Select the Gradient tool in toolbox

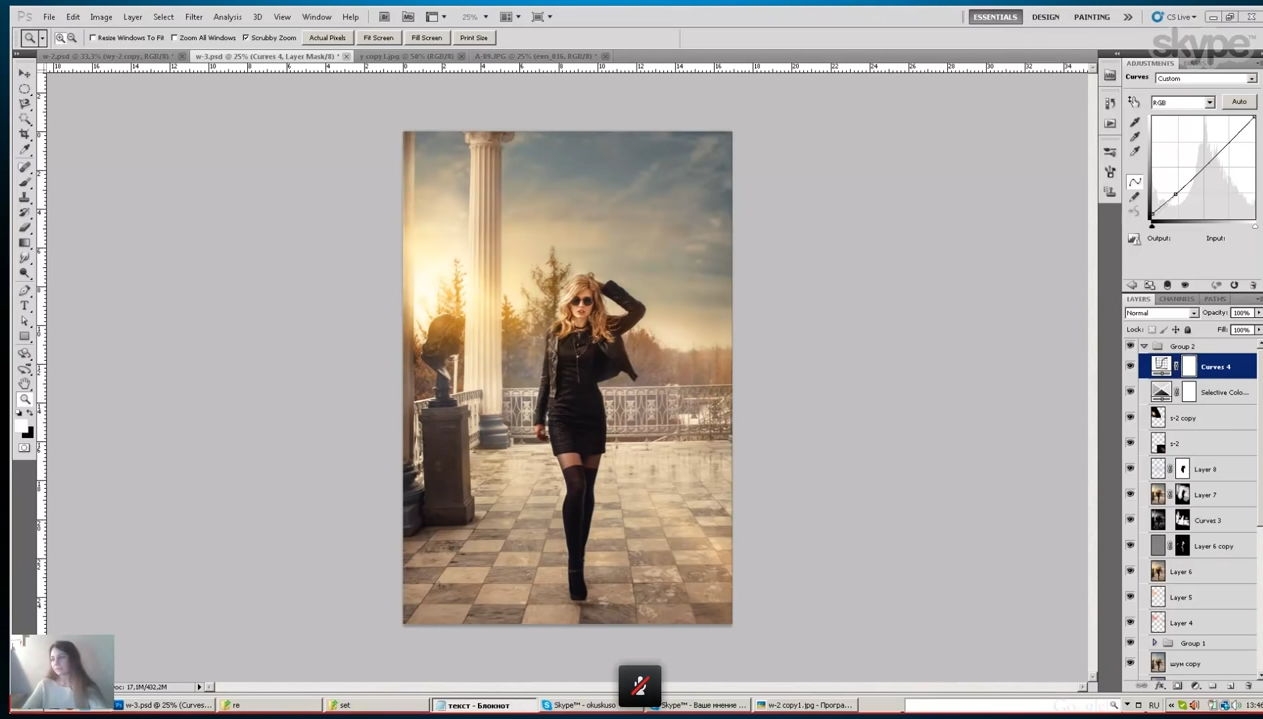tap(25, 243)
